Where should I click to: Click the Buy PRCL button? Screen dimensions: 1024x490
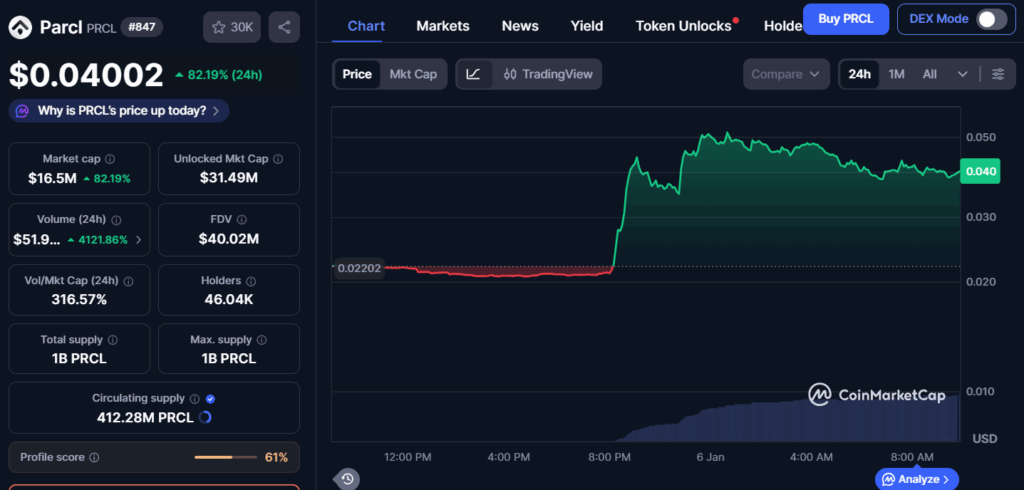click(x=846, y=19)
